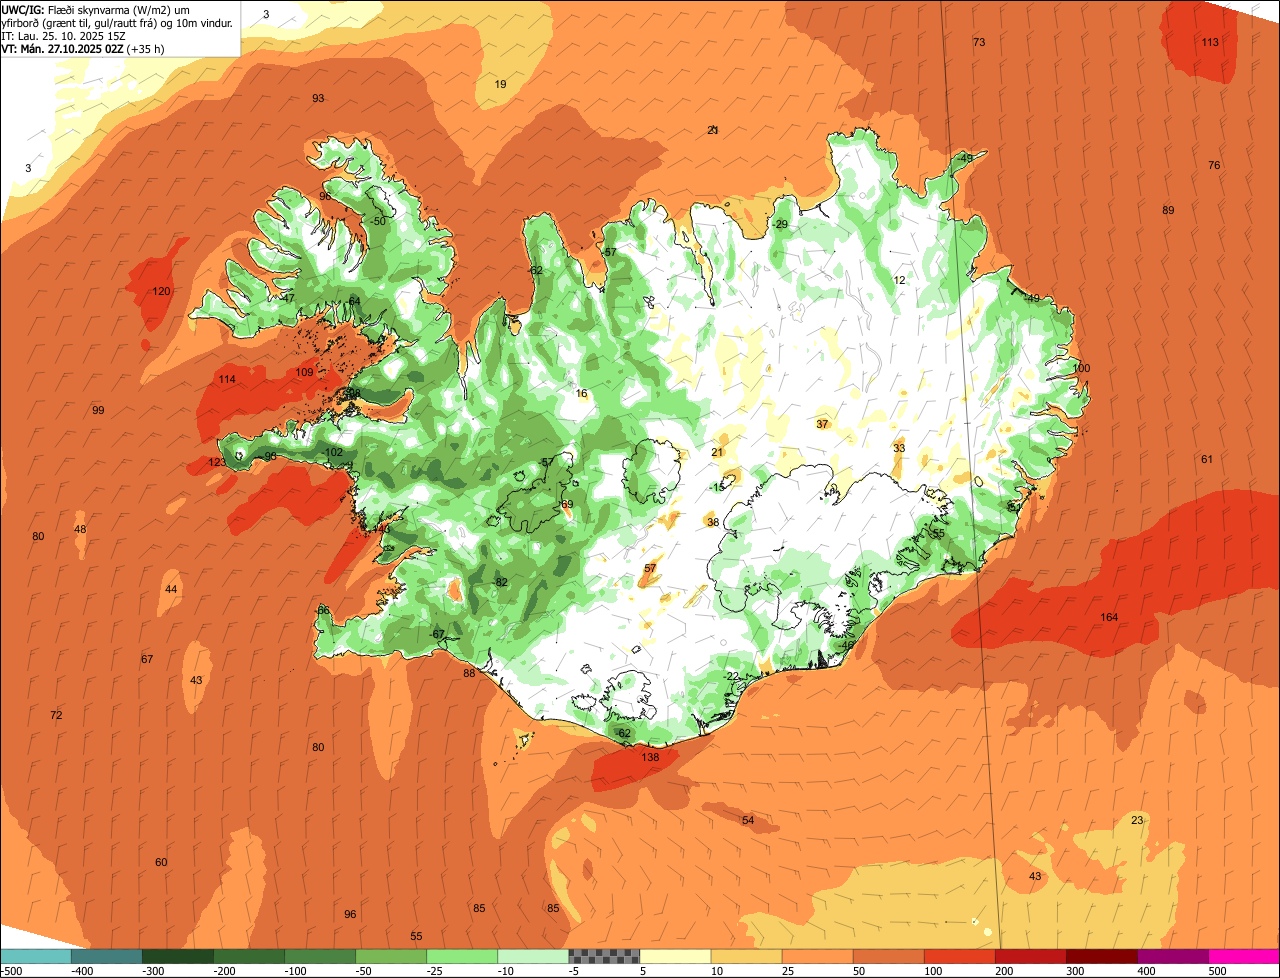1280x978 pixels.
Task: Click the legend swatch between -10 and -5
Action: pyautogui.click(x=533, y=956)
